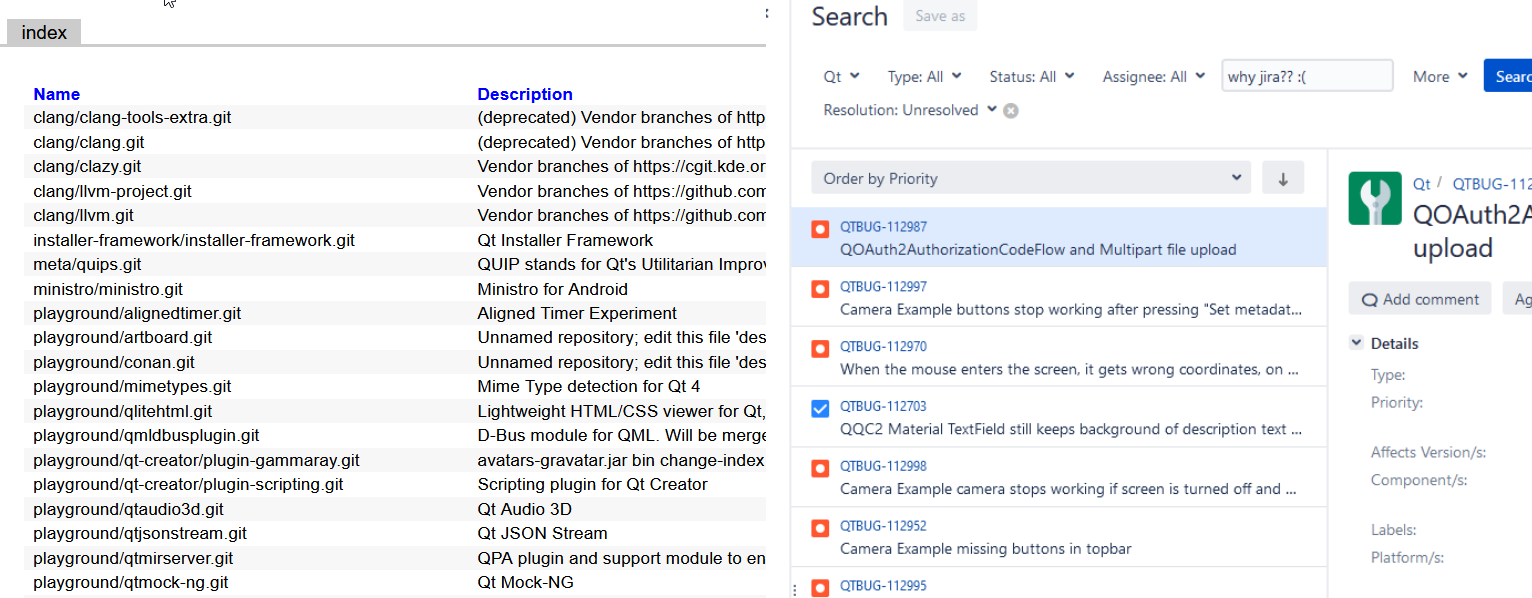Click the Add comment button

tap(1420, 299)
